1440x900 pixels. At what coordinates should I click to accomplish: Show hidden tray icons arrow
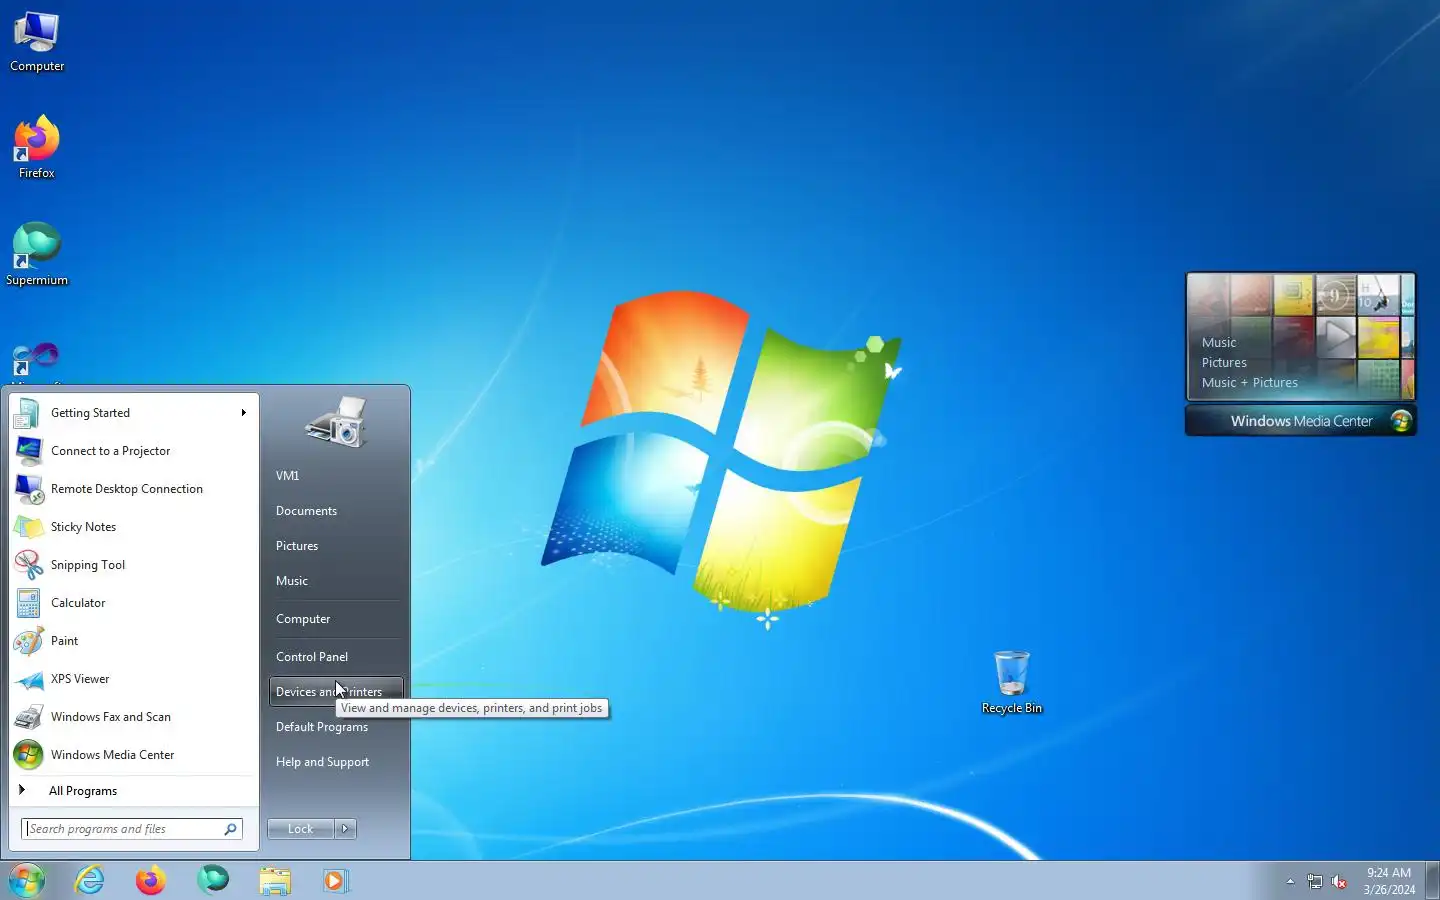tap(1290, 882)
